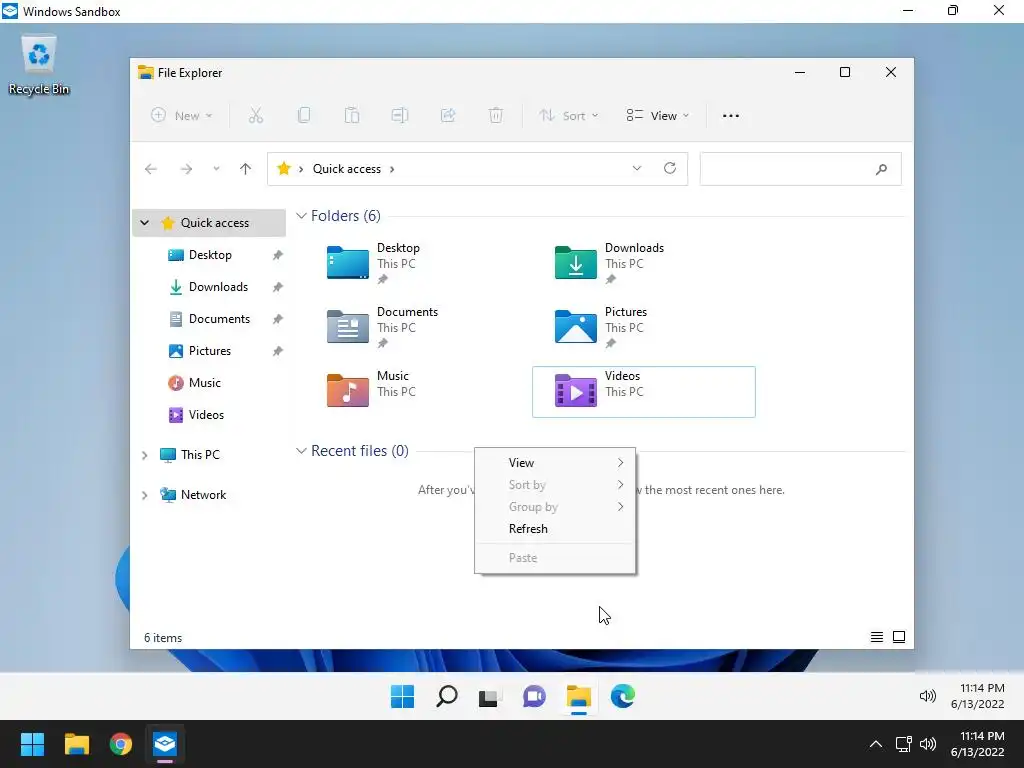The image size is (1024, 768).
Task: Click the Cut scissors icon in toolbar
Action: coord(255,116)
